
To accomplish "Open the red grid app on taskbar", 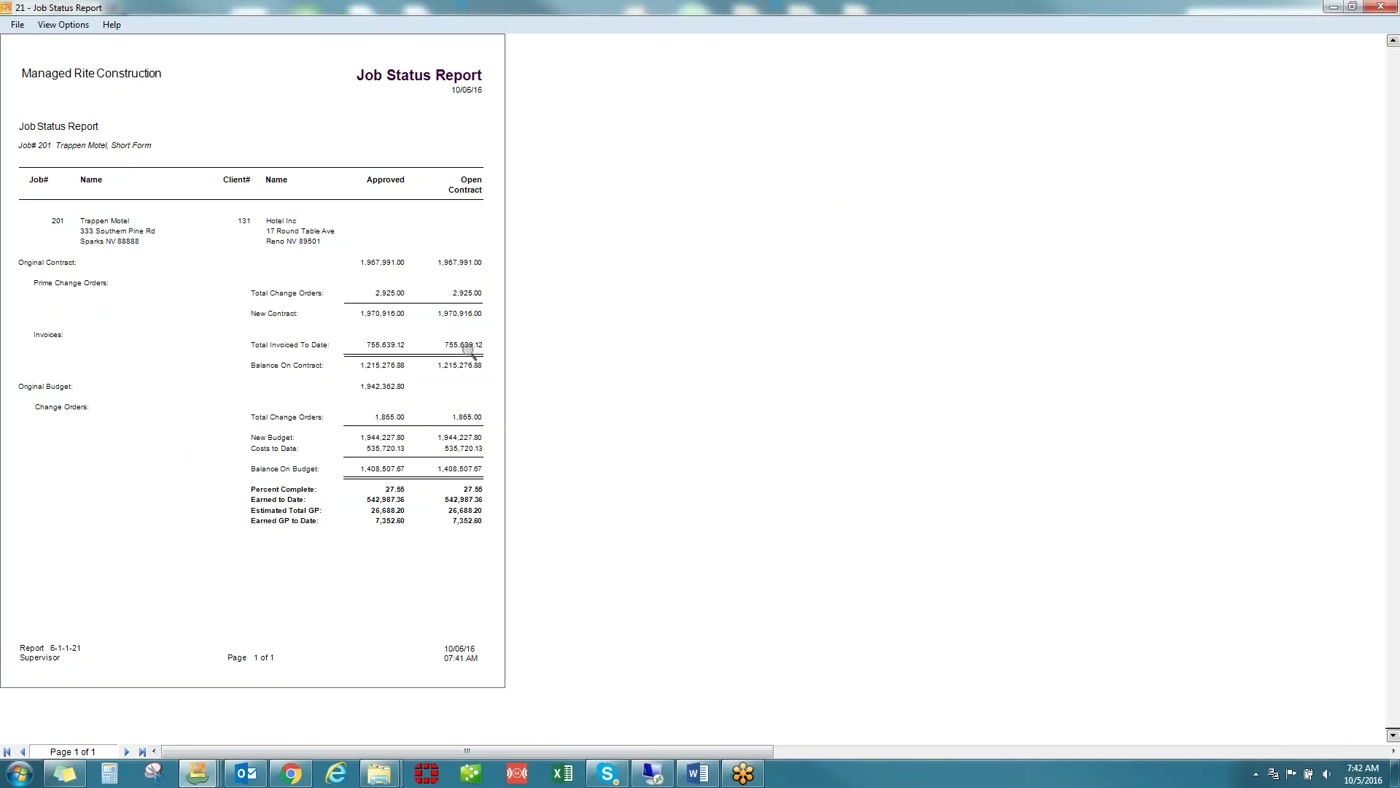I will (426, 773).
